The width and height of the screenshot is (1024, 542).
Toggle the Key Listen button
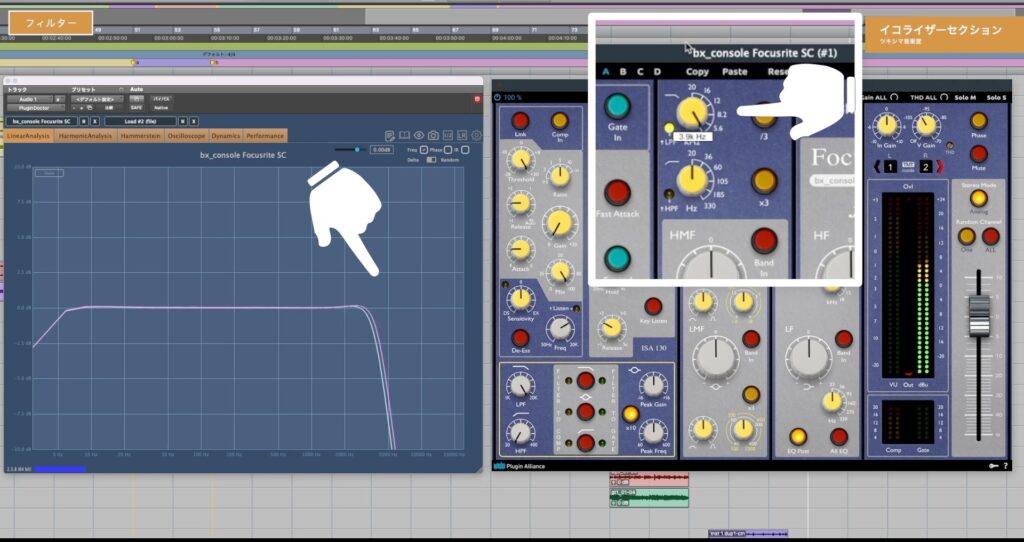click(653, 306)
